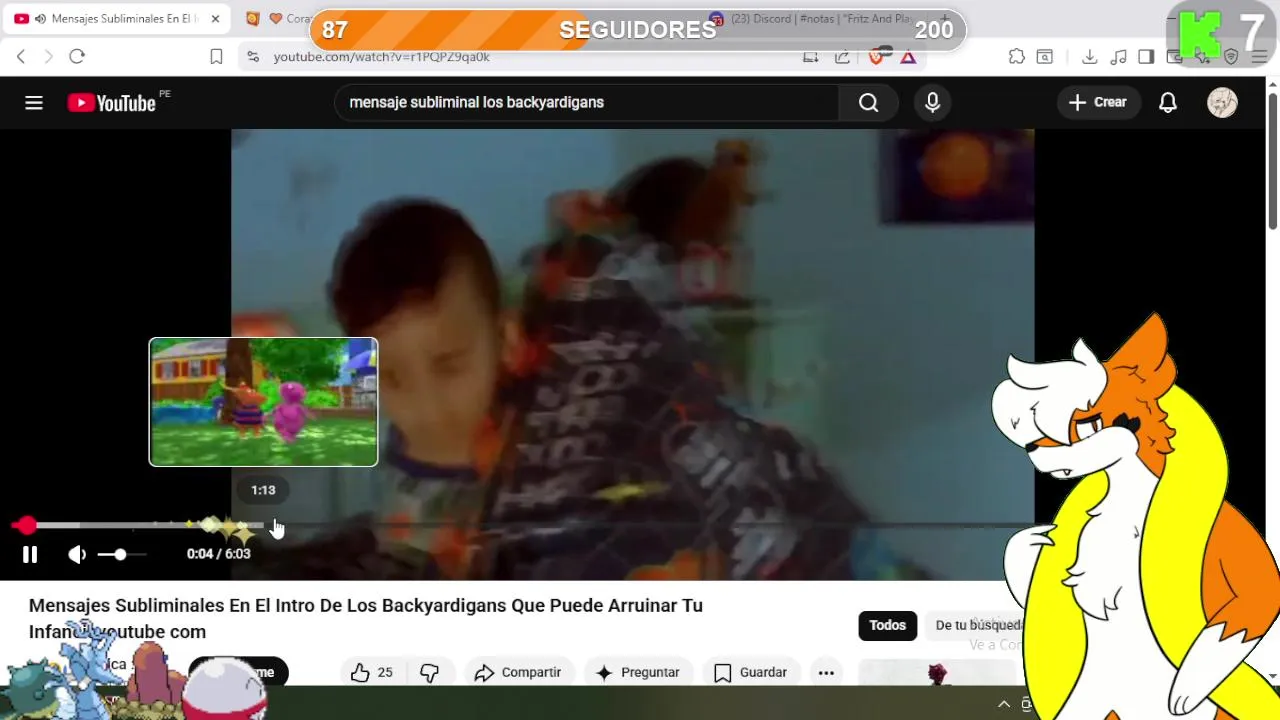The width and height of the screenshot is (1280, 720).
Task: Open Brave Rewards triangle icon
Action: coord(908,57)
